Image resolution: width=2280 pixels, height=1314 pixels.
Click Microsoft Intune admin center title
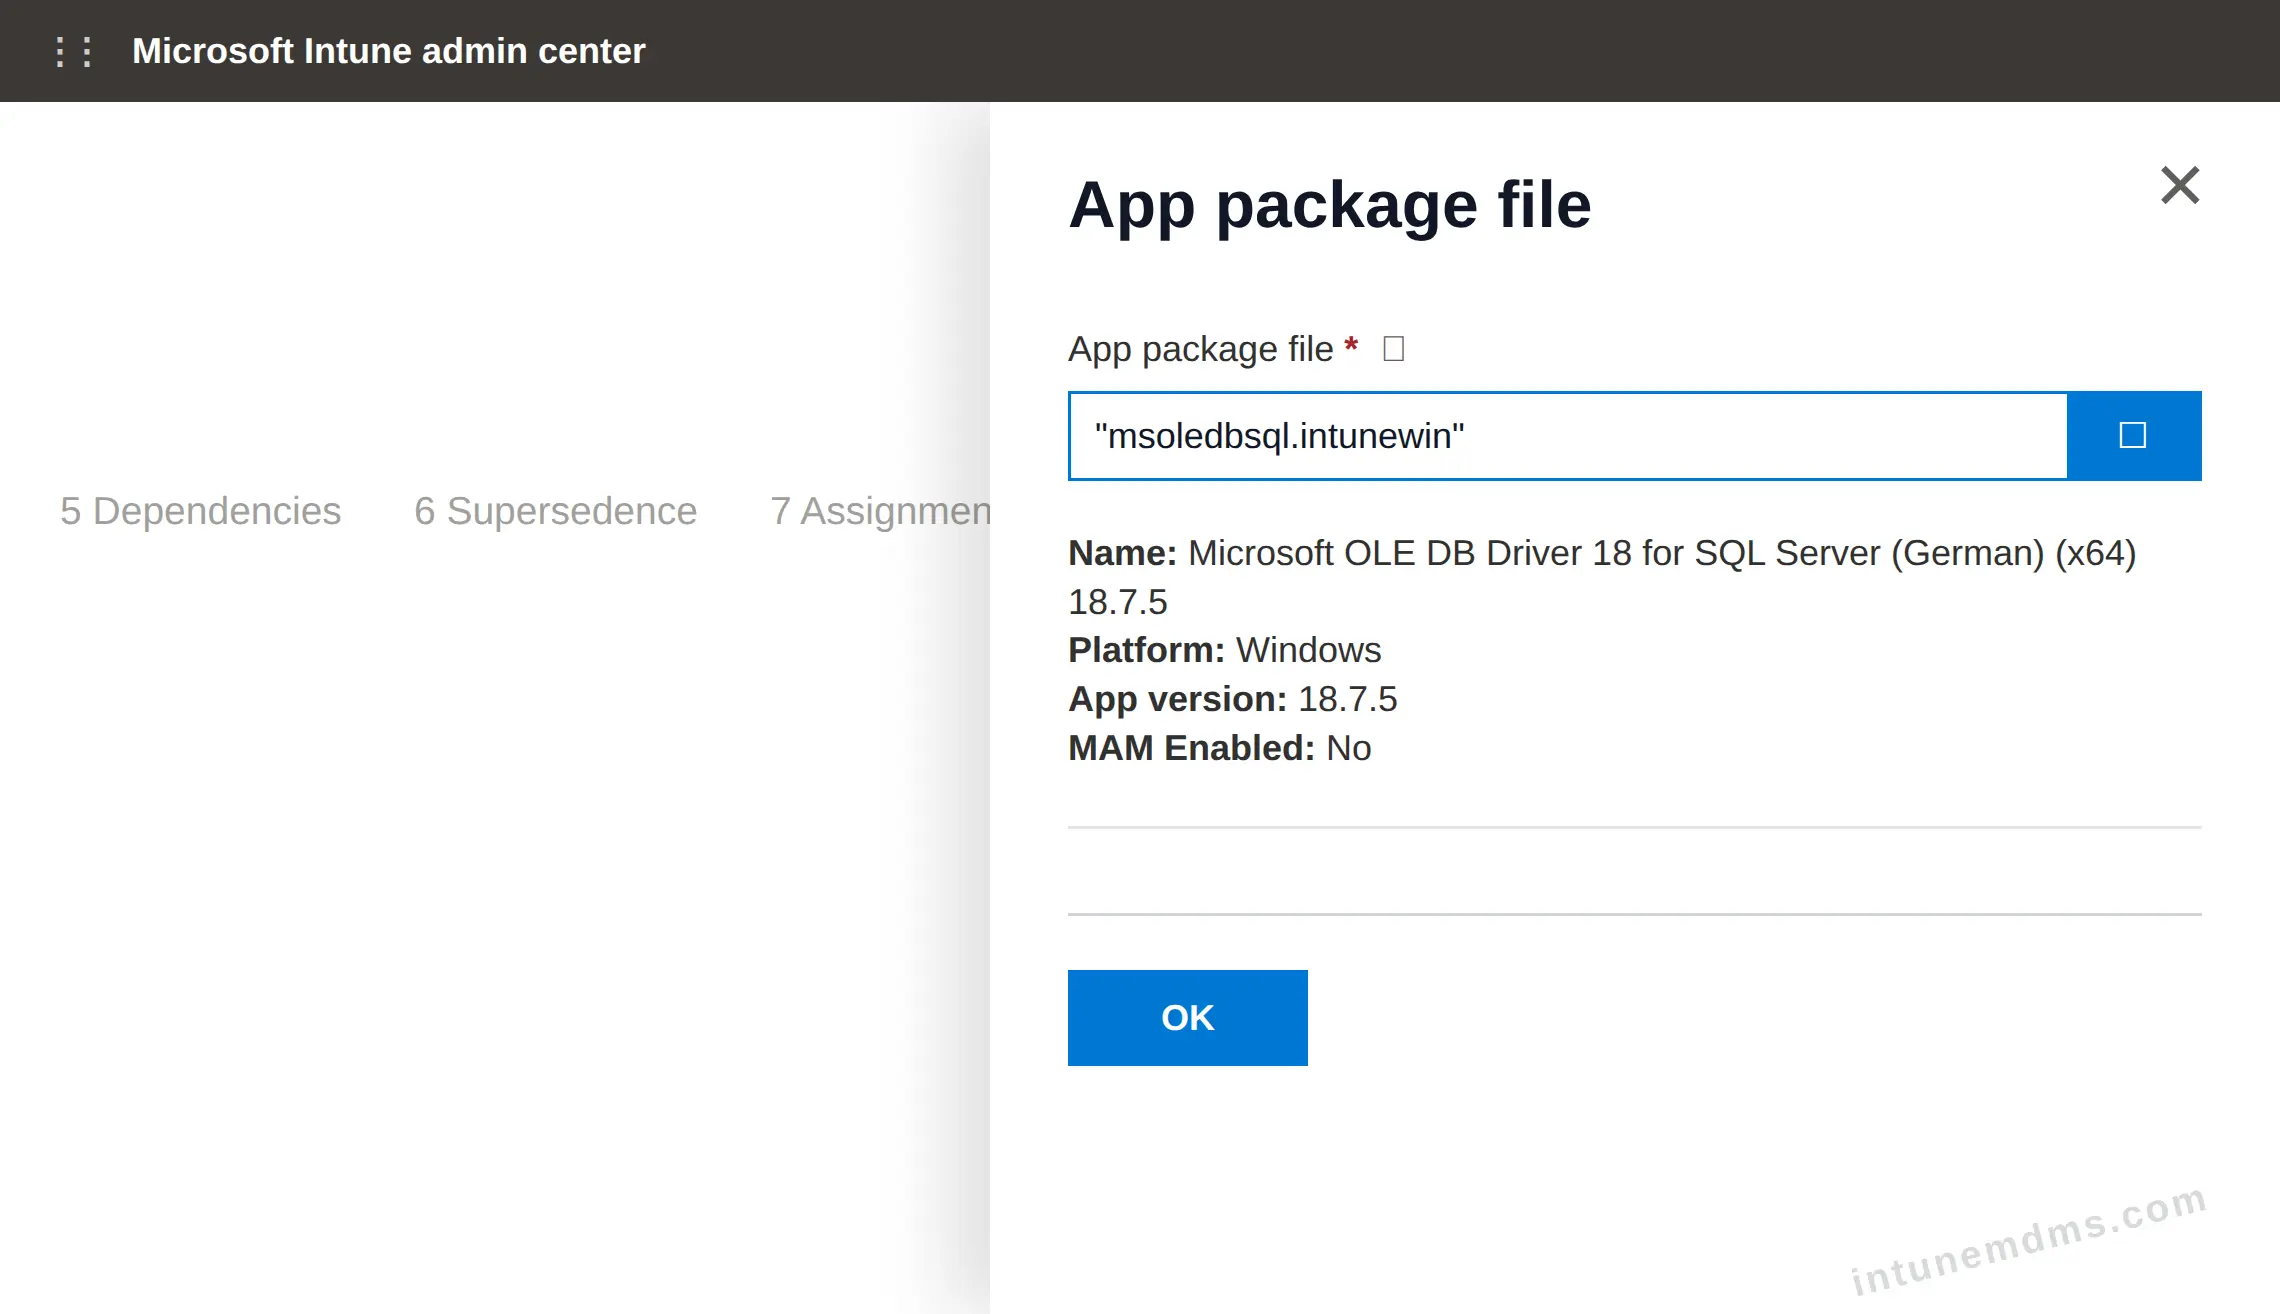(388, 51)
